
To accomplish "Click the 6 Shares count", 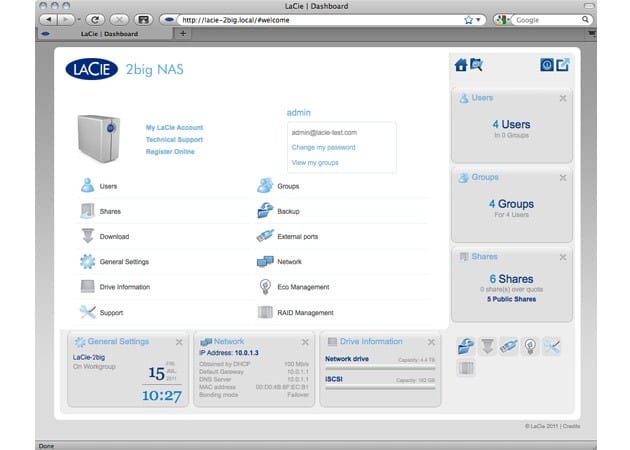I will pyautogui.click(x=511, y=279).
